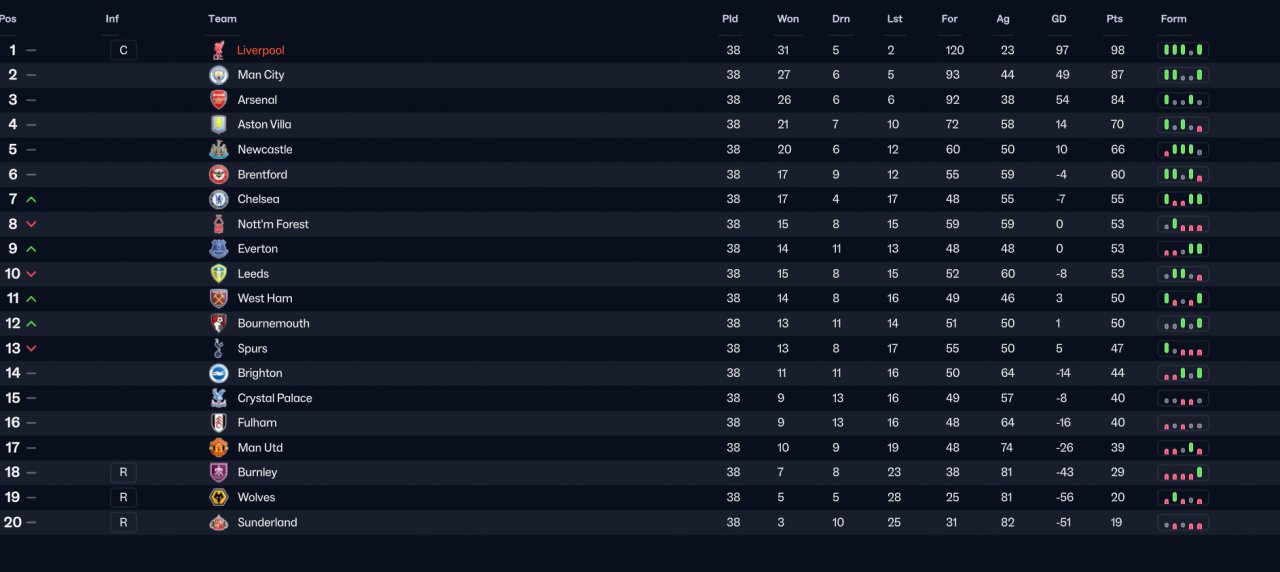Viewport: 1280px width, 572px height.
Task: Click Liverpool's form indicator bars
Action: point(1183,50)
